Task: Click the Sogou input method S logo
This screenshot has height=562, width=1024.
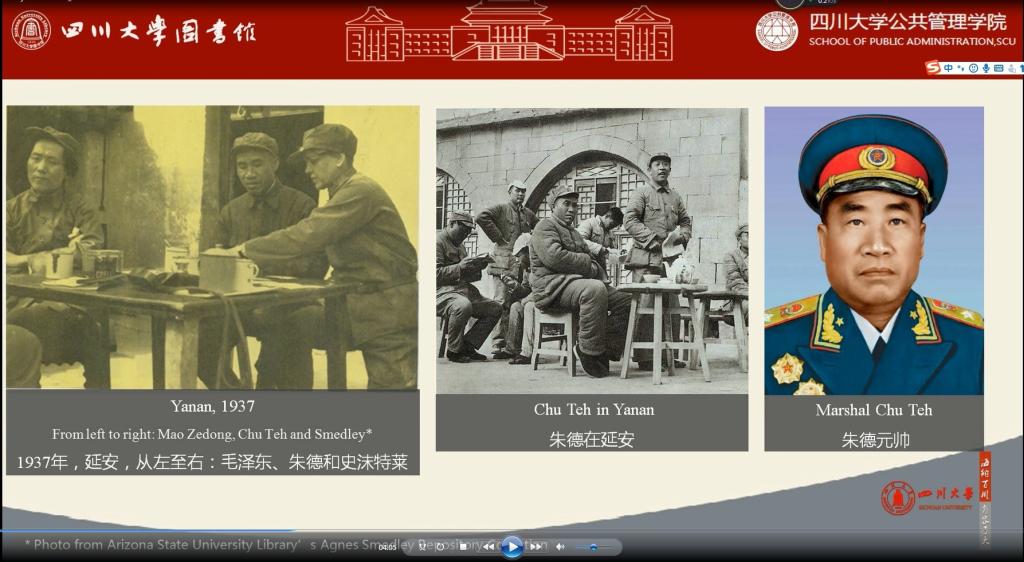Action: point(933,68)
